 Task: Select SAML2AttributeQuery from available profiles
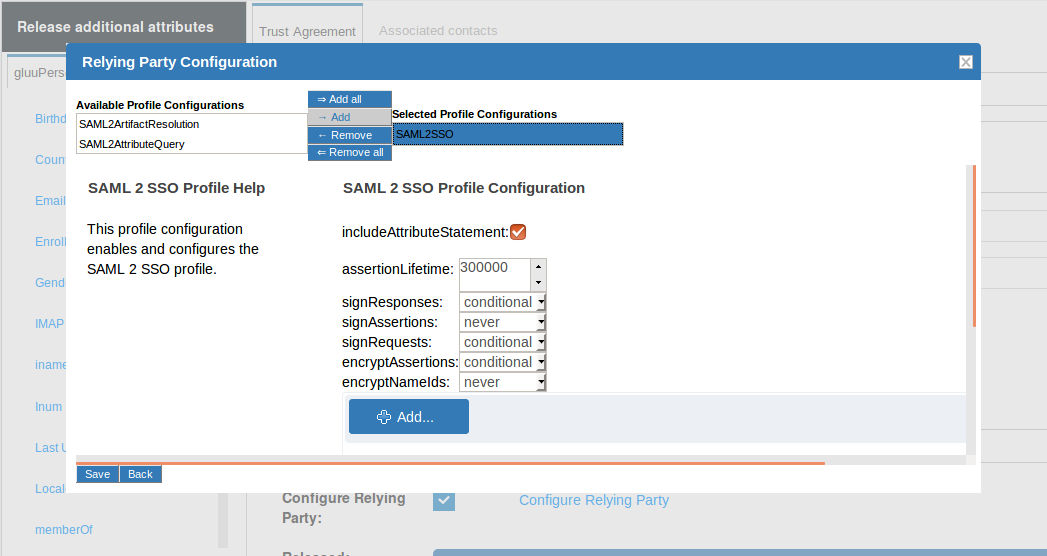tap(132, 144)
